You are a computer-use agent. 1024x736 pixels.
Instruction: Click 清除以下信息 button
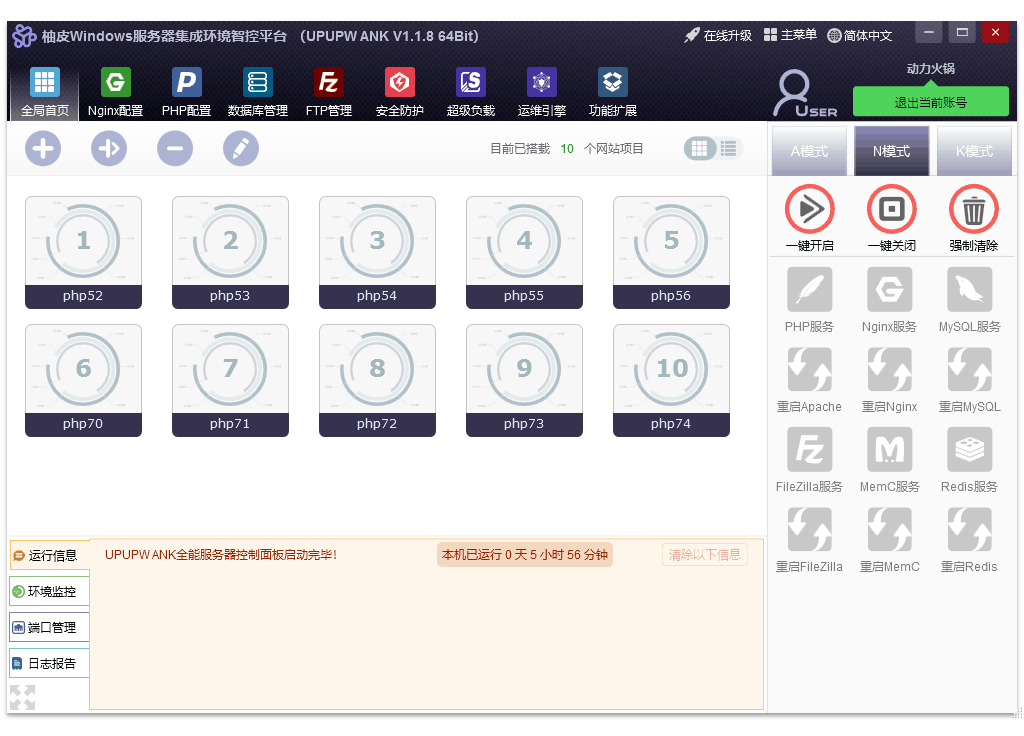pos(705,555)
